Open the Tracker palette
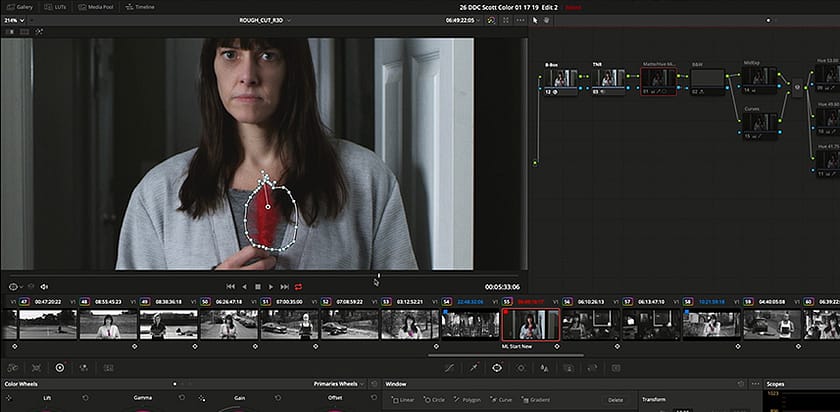The image size is (840, 412). tap(521, 368)
